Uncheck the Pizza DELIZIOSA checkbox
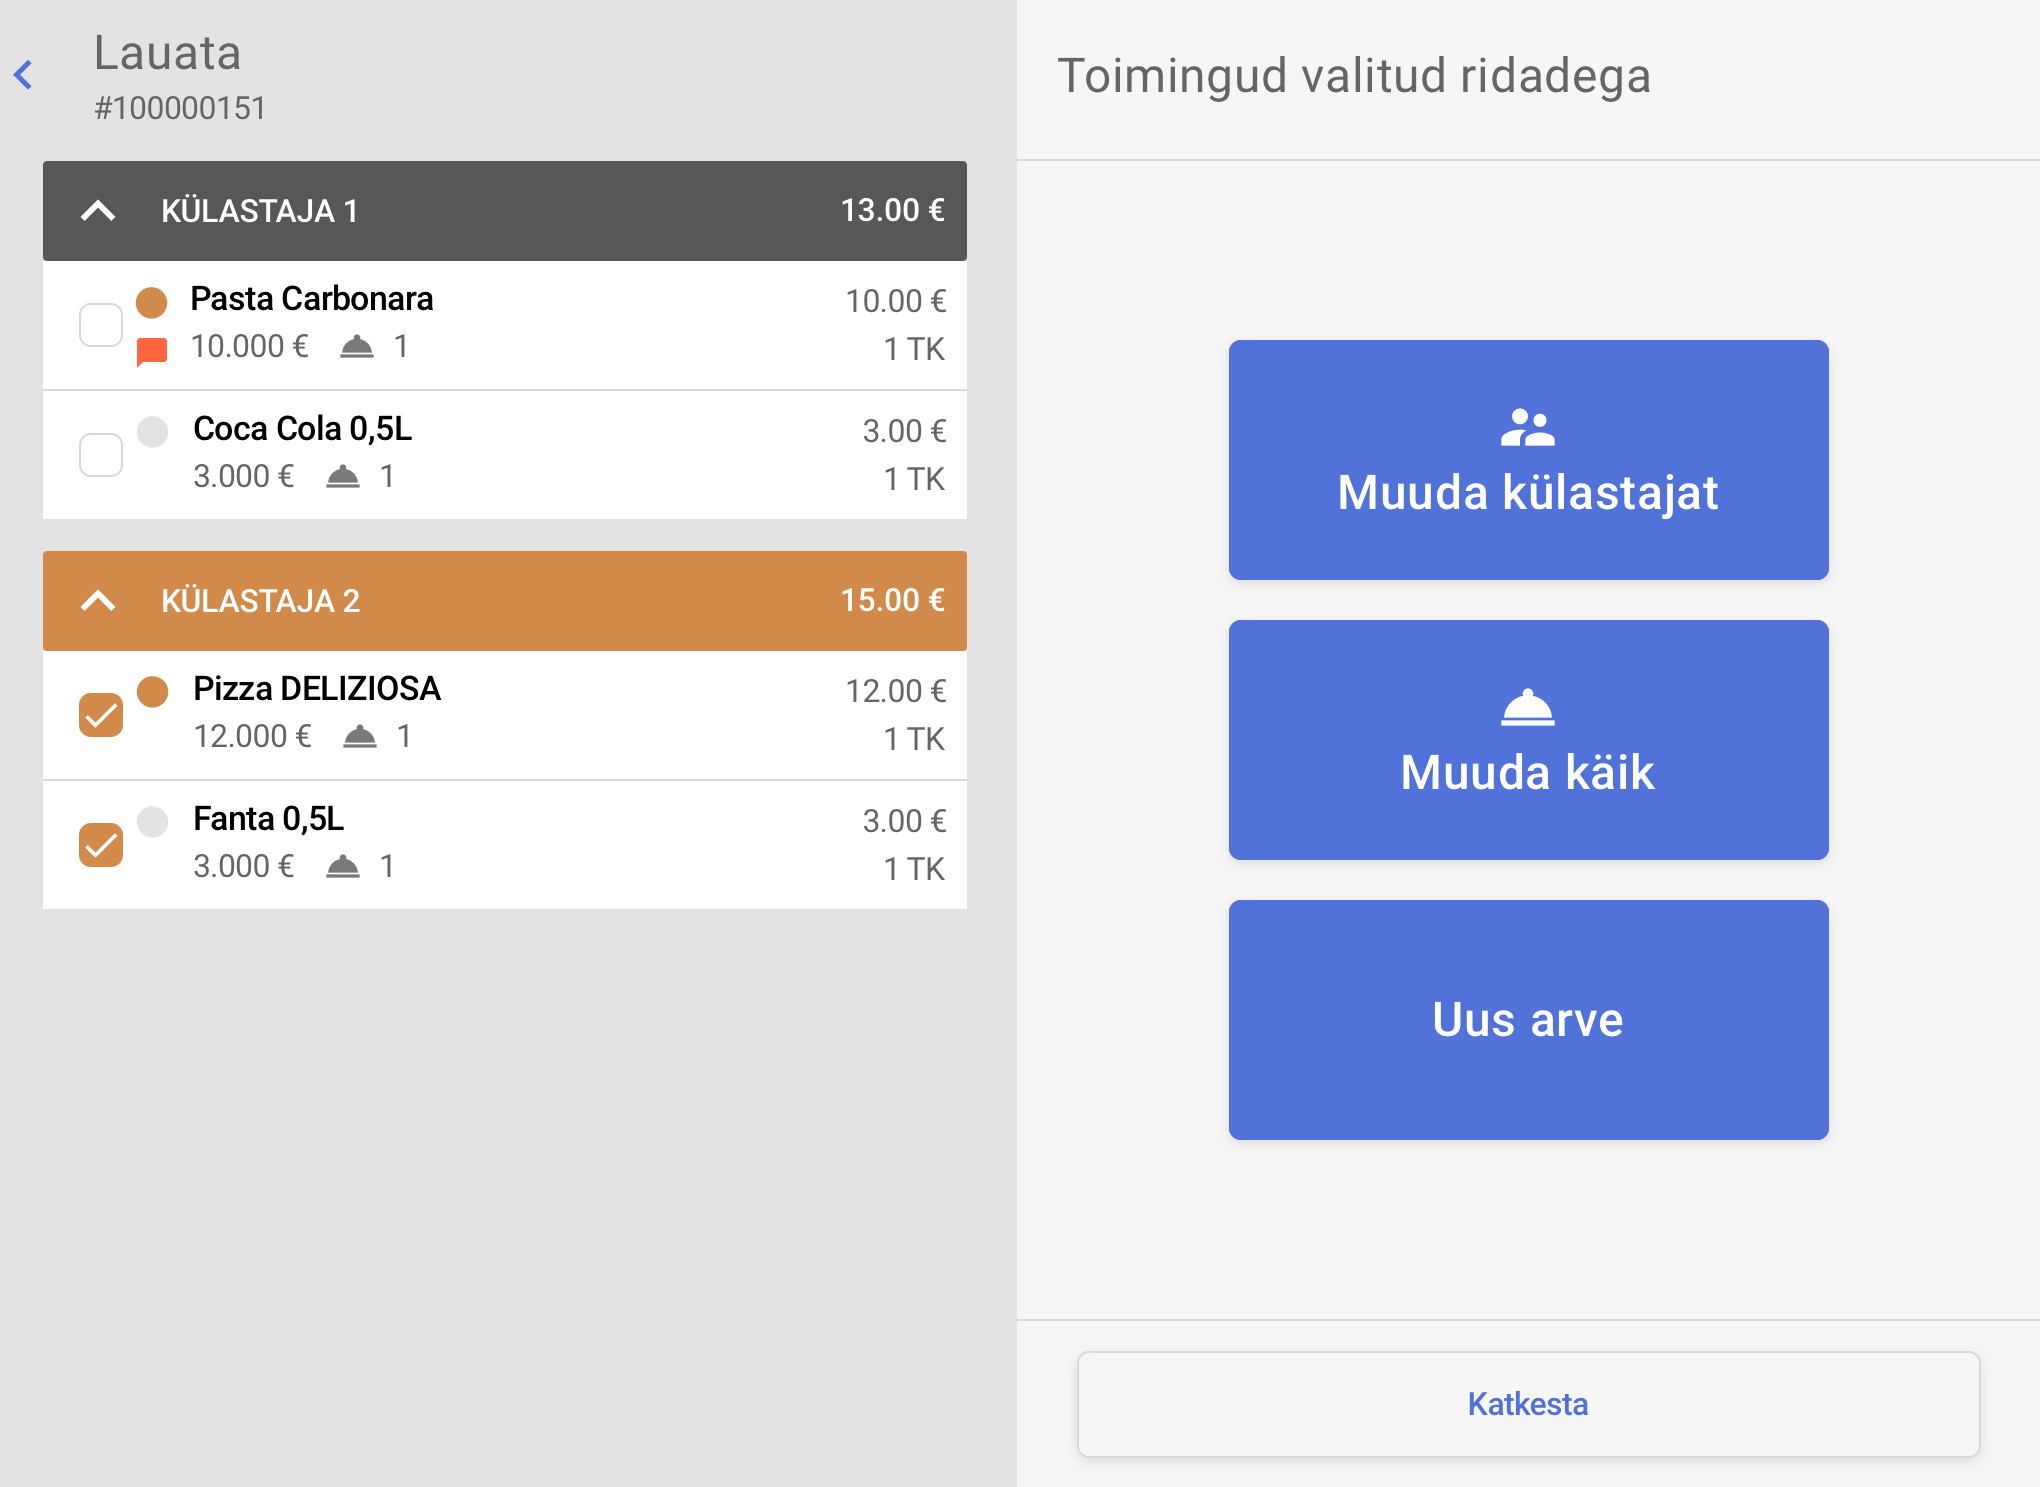This screenshot has width=2040, height=1487. [x=101, y=715]
